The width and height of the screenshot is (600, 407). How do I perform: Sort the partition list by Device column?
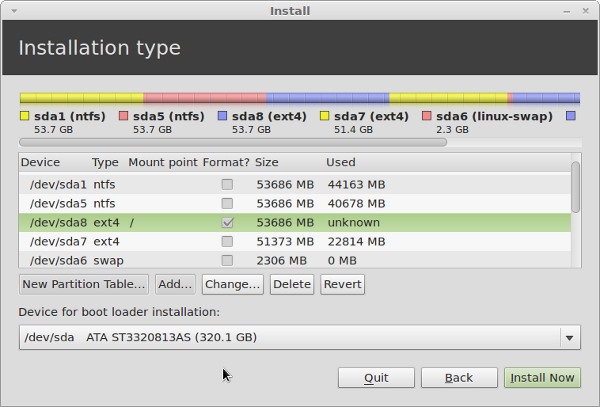click(x=41, y=162)
